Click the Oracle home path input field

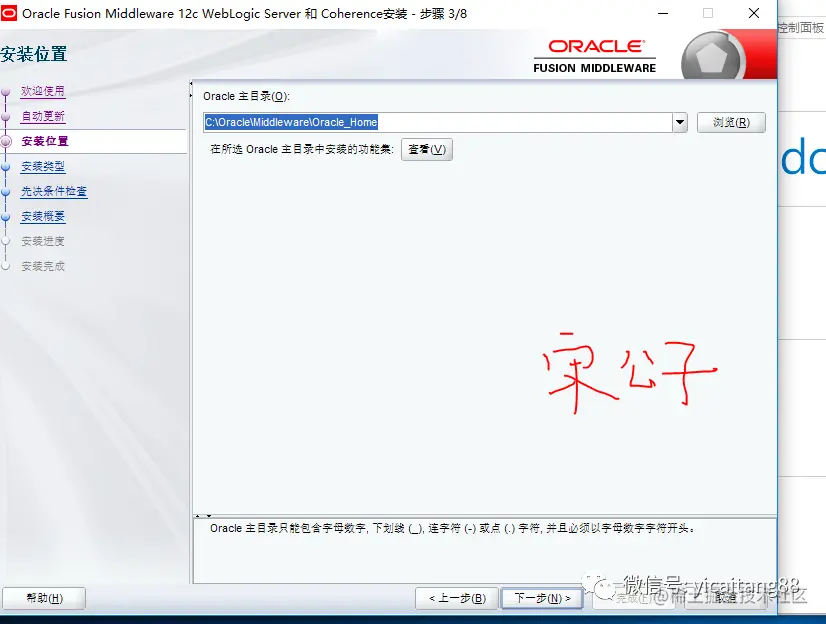point(437,122)
